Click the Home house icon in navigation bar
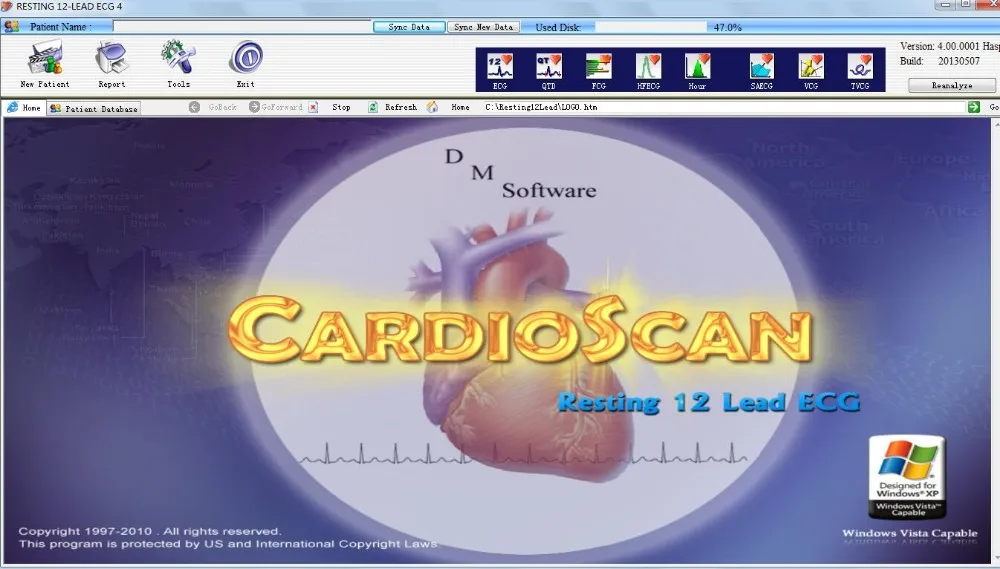This screenshot has height=569, width=1000. 432,107
